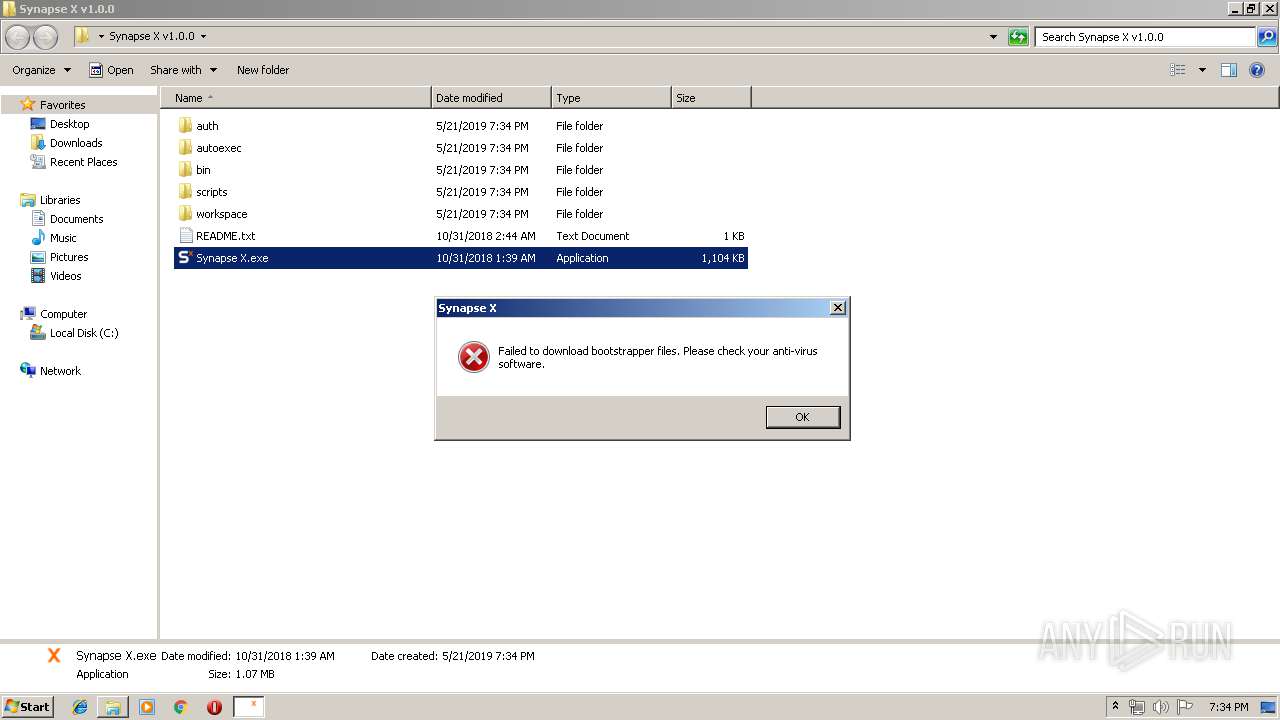The image size is (1280, 720).
Task: Open Downloads in the navigation pane
Action: [x=76, y=143]
